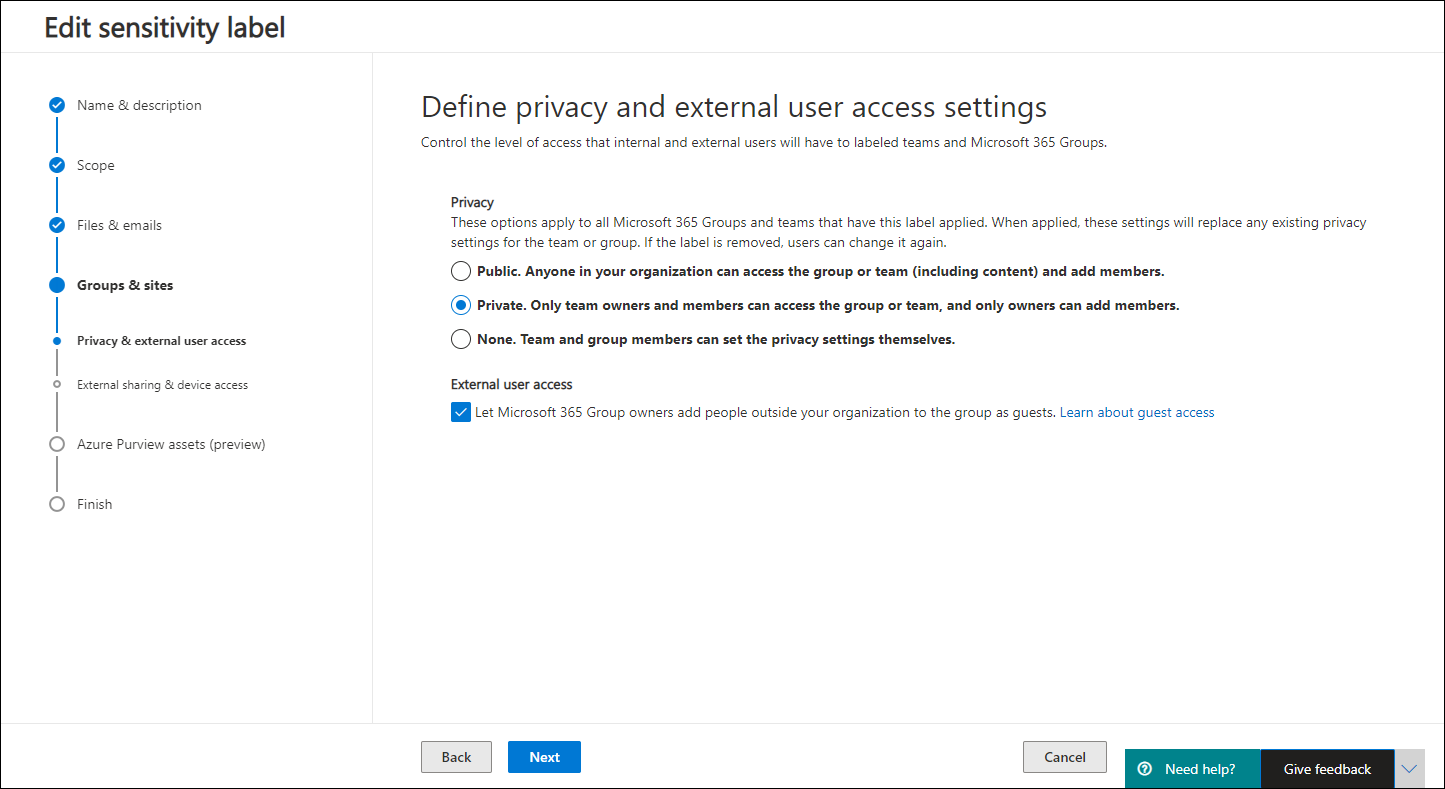The image size is (1445, 789).
Task: Click the Files & emails checkmark step icon
Action: click(x=57, y=225)
